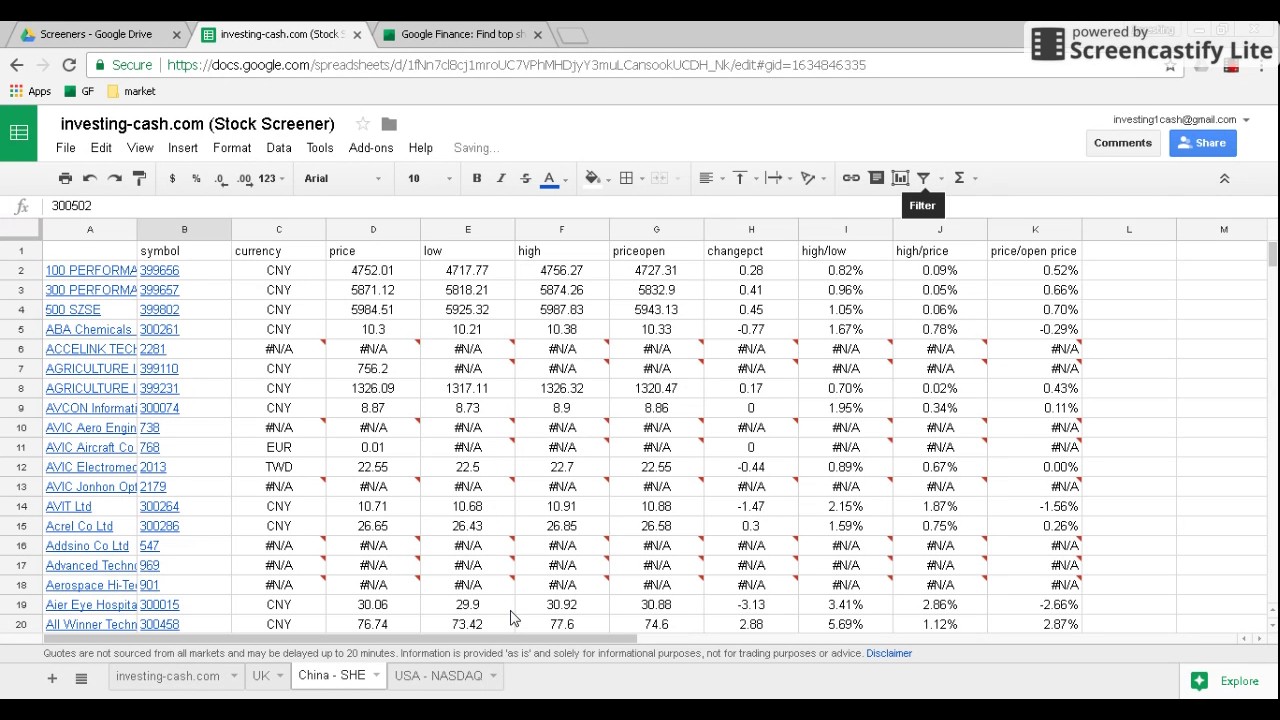
Task: Switch to the investing-cash.com sheet tab
Action: (x=168, y=676)
